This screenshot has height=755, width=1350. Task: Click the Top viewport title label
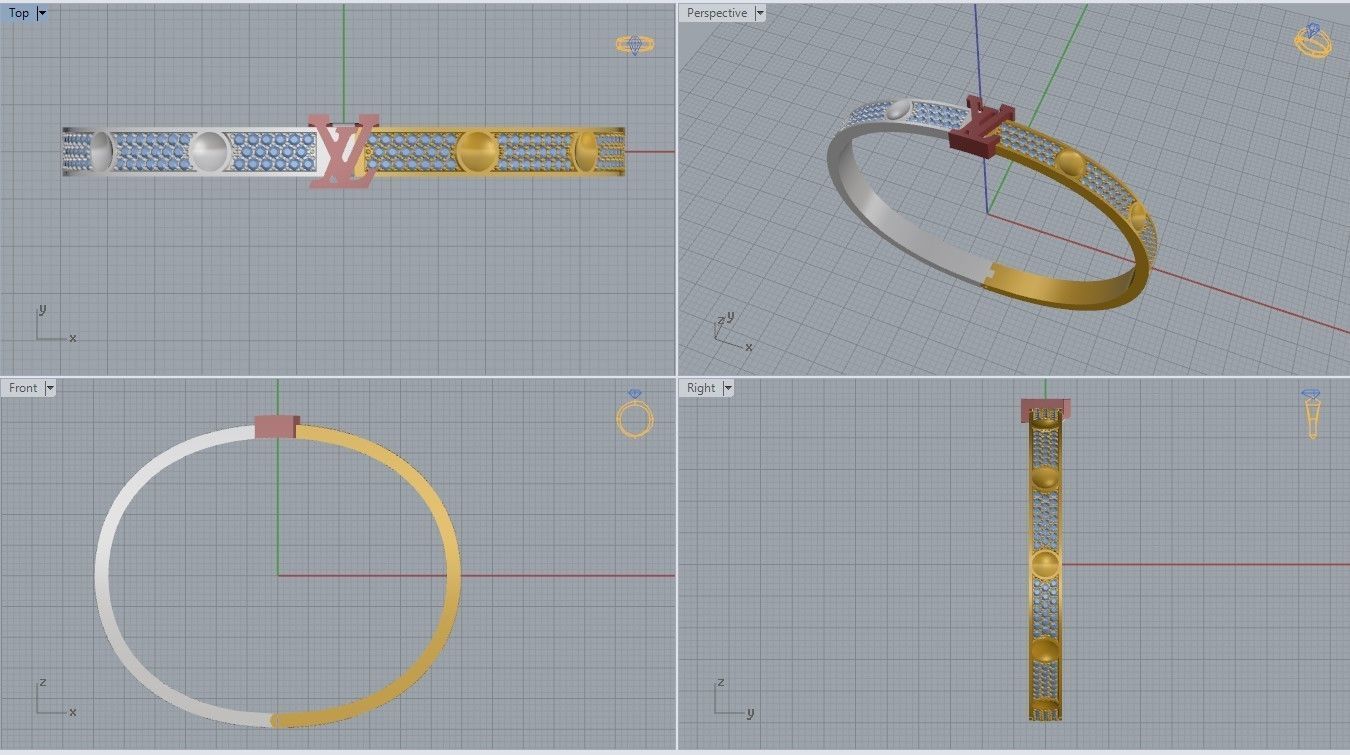(18, 13)
